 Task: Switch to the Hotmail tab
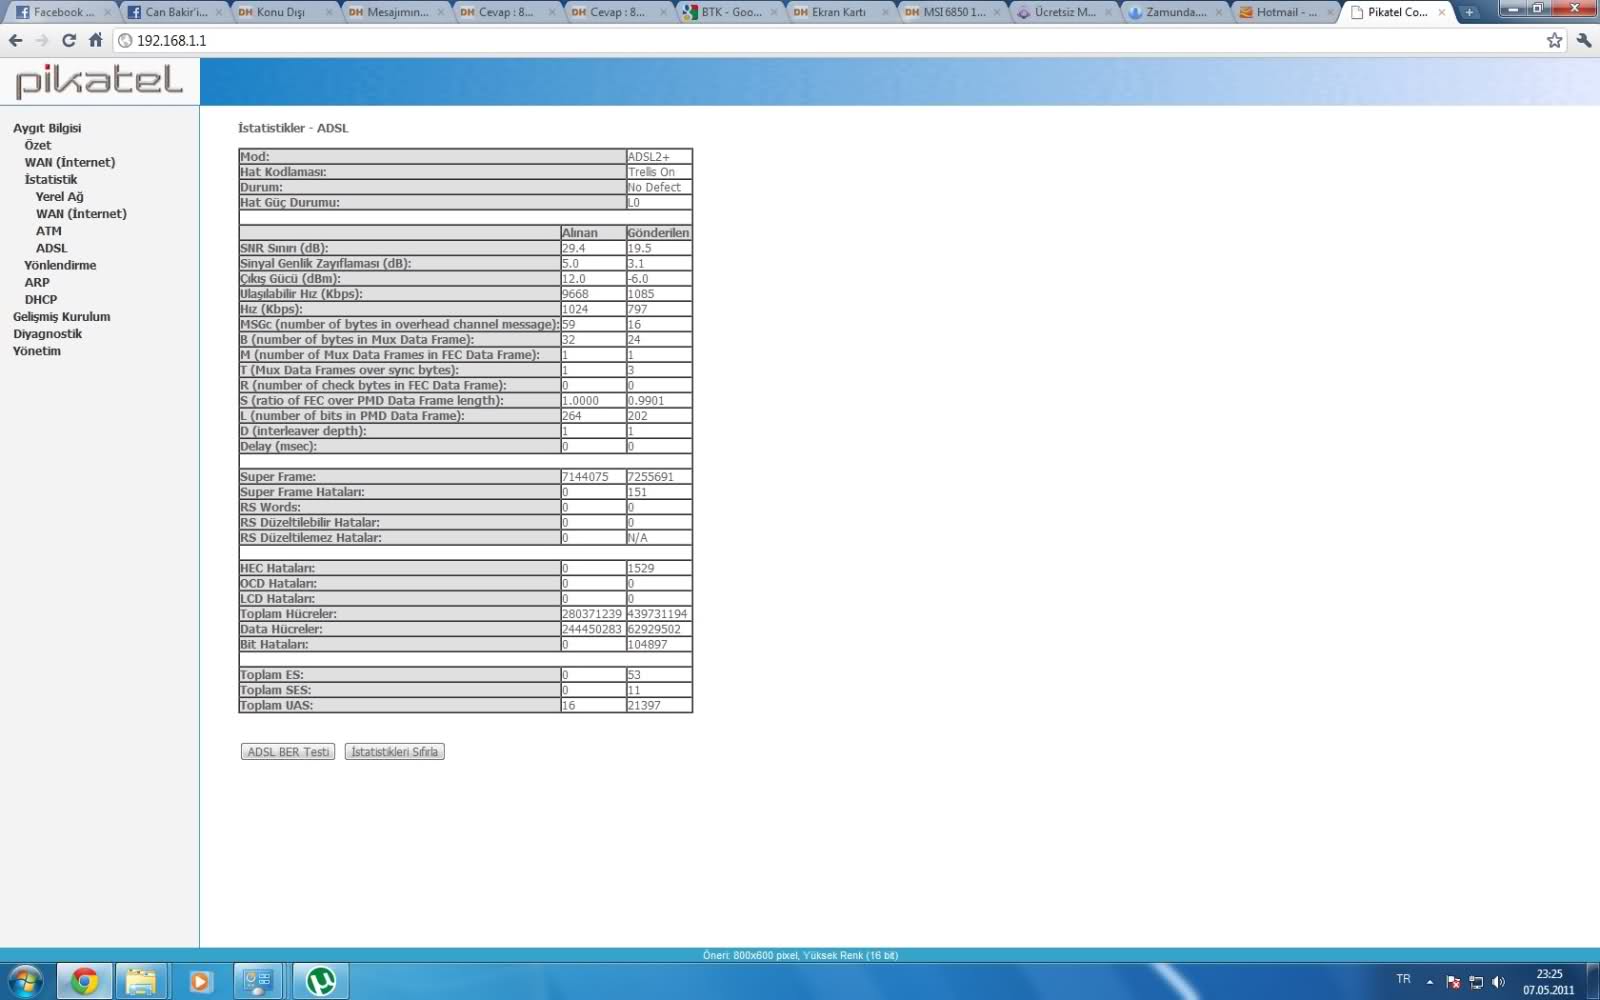tap(1283, 13)
